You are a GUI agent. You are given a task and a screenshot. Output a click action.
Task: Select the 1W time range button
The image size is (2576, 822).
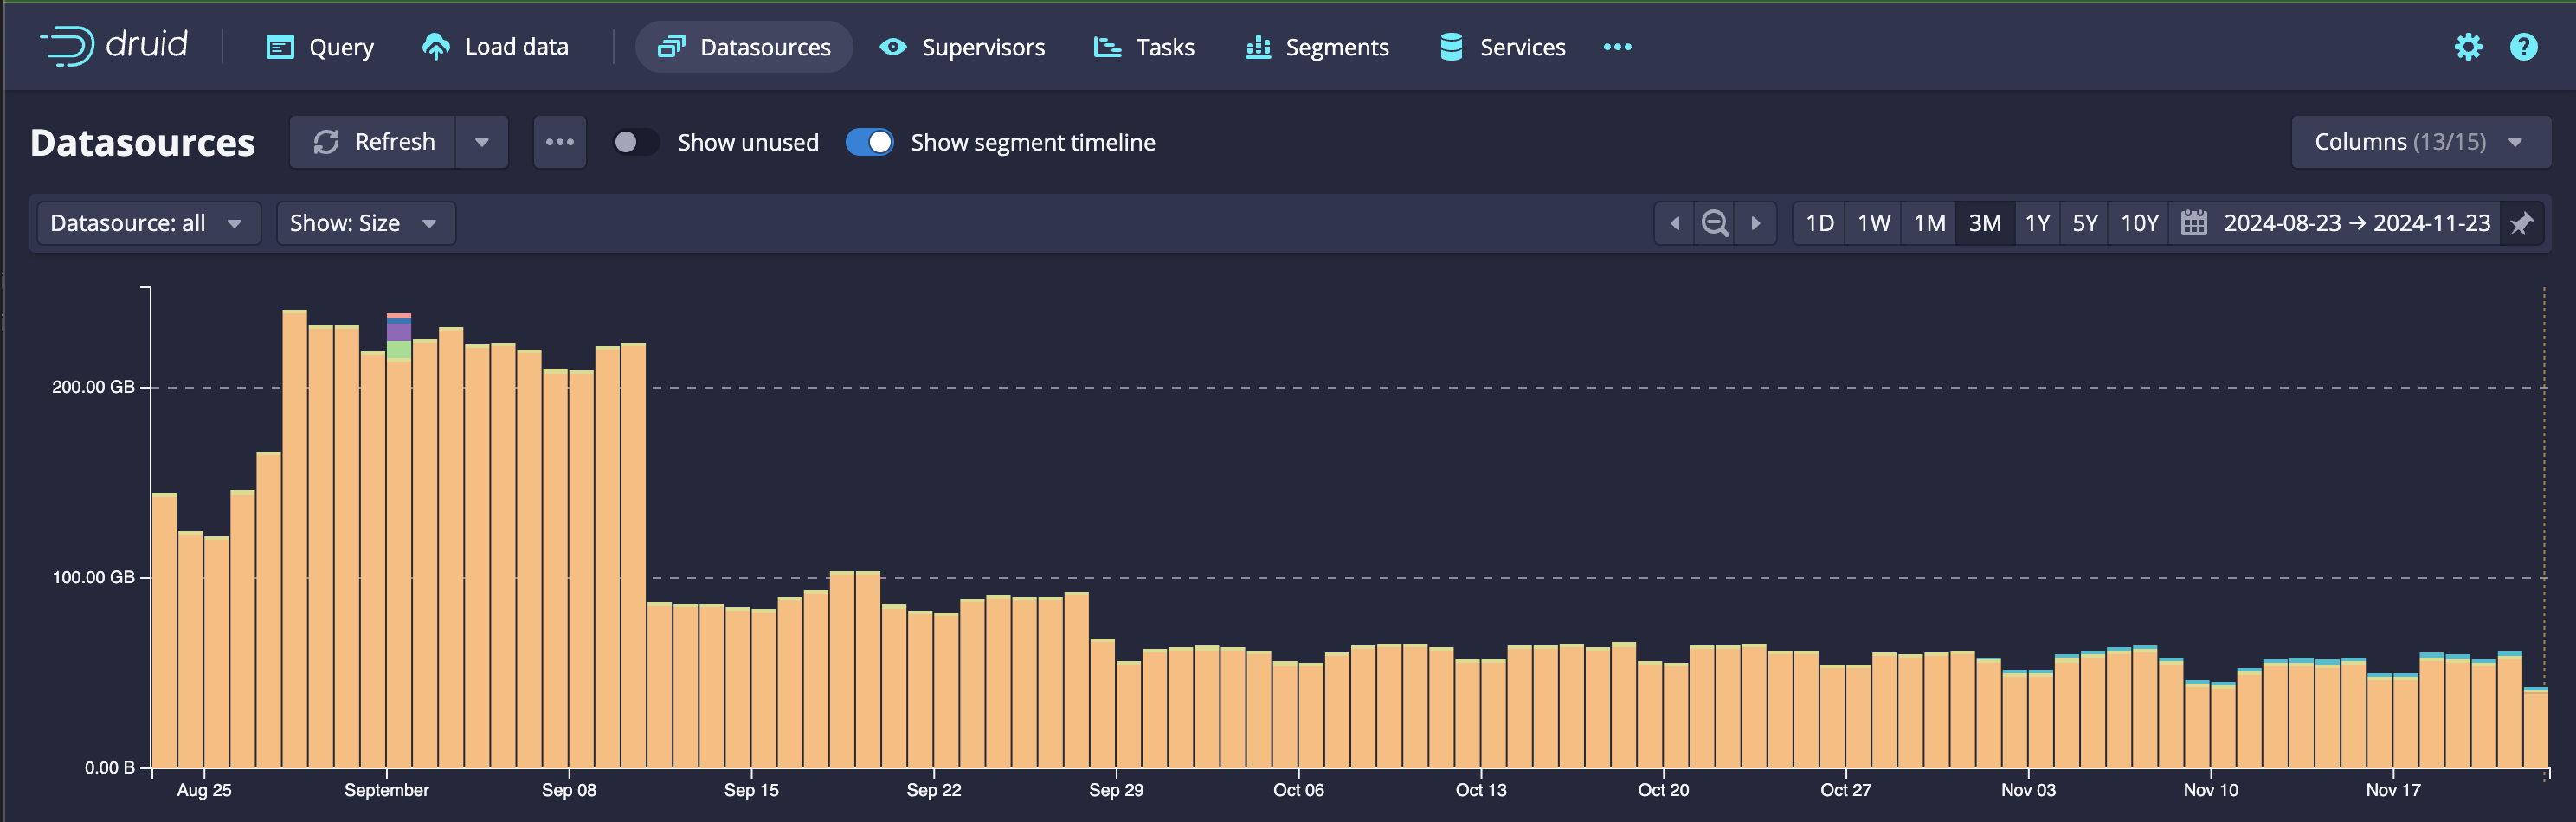[x=1873, y=223]
